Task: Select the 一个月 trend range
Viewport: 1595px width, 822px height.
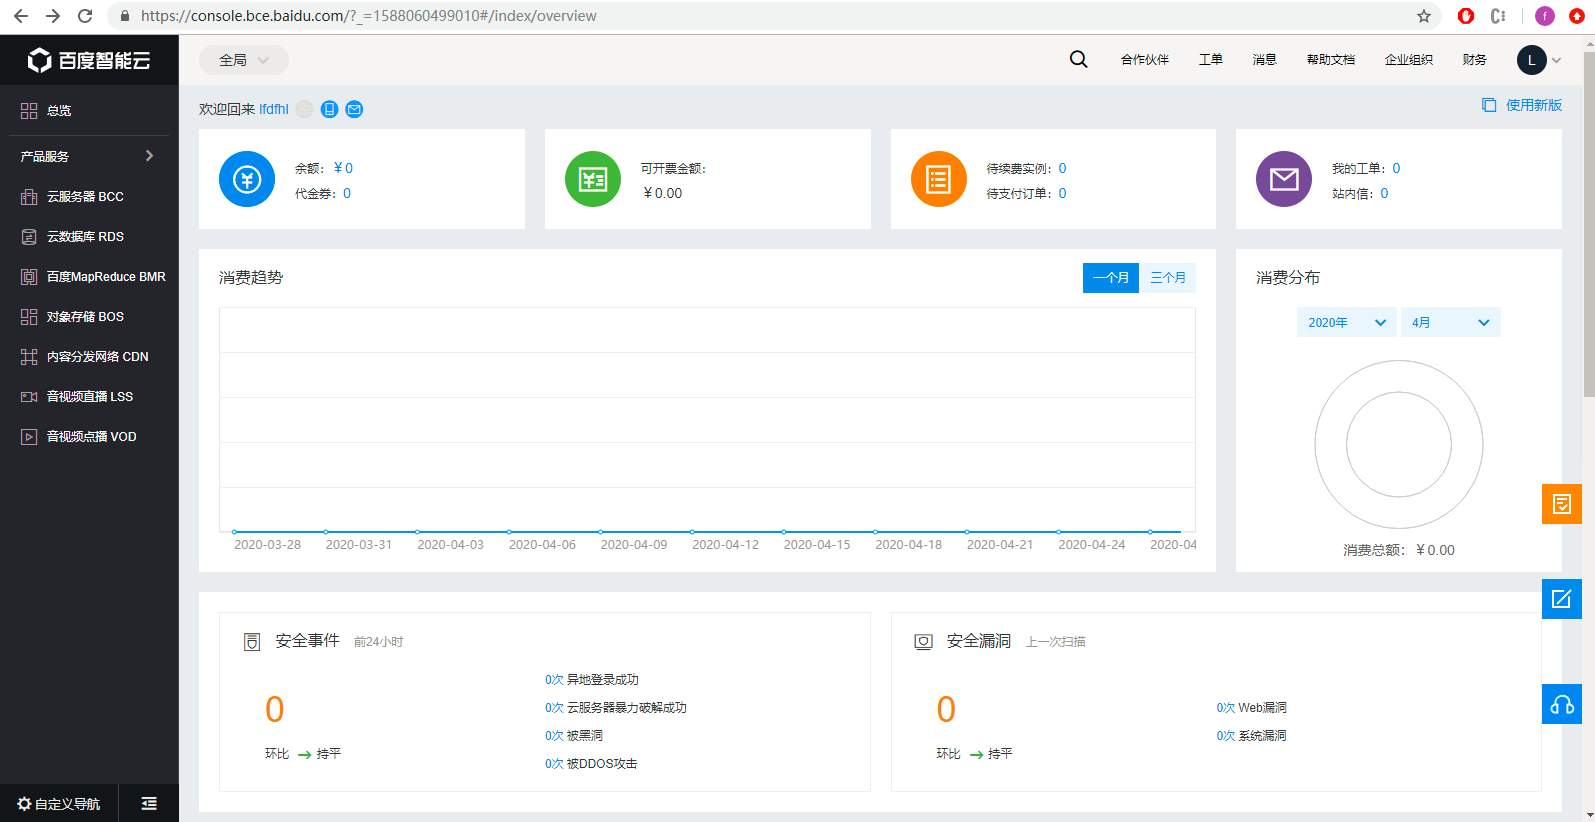Action: 1111,278
